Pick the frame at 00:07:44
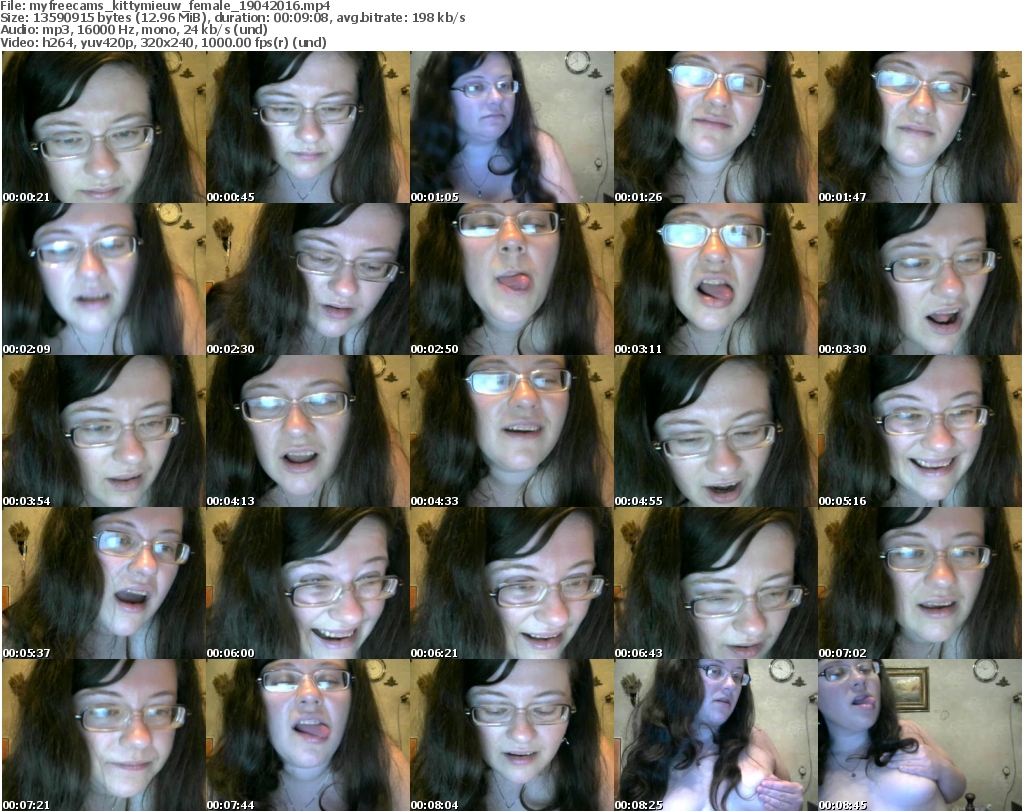Image resolution: width=1024 pixels, height=811 pixels. point(308,735)
